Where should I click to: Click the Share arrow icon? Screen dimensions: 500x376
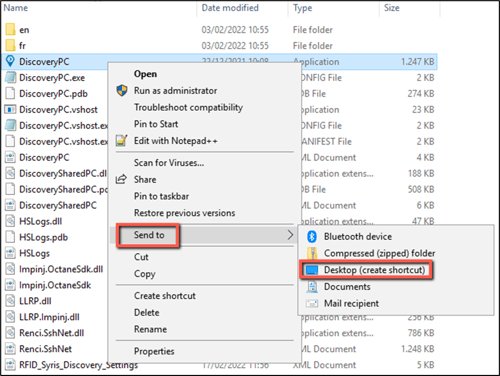pyautogui.click(x=121, y=179)
